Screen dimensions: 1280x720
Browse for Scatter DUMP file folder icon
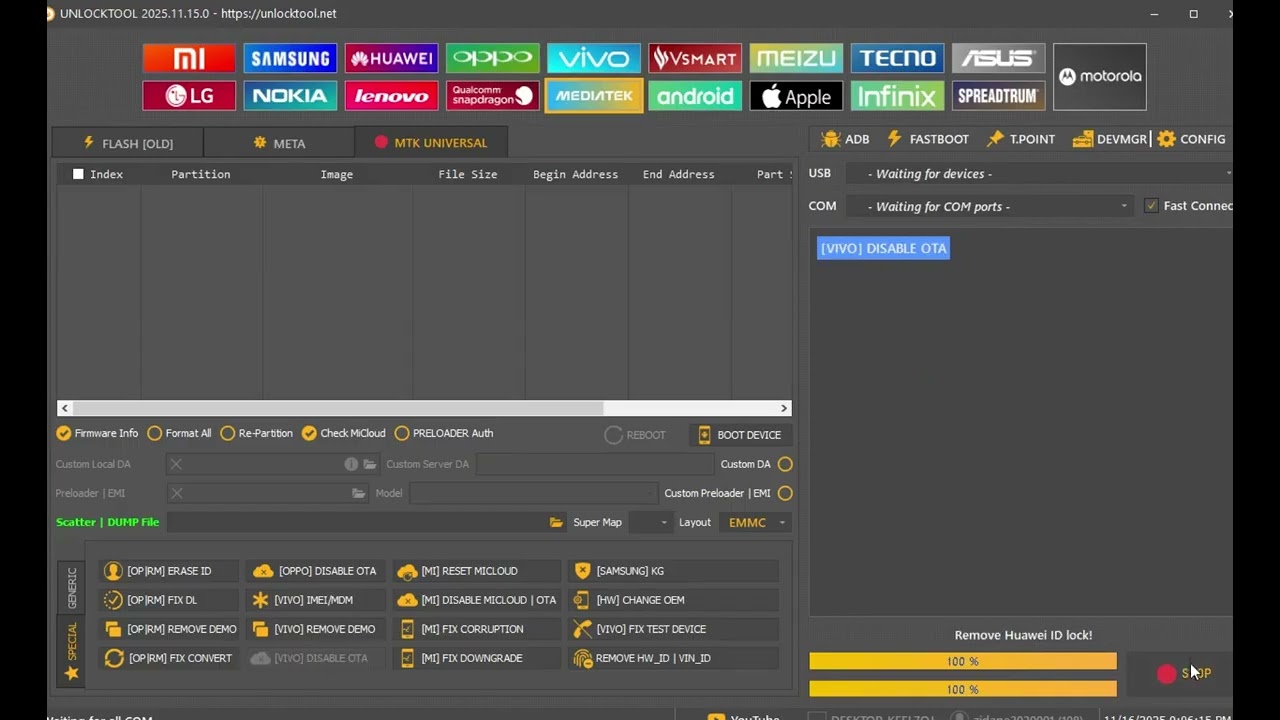(556, 522)
